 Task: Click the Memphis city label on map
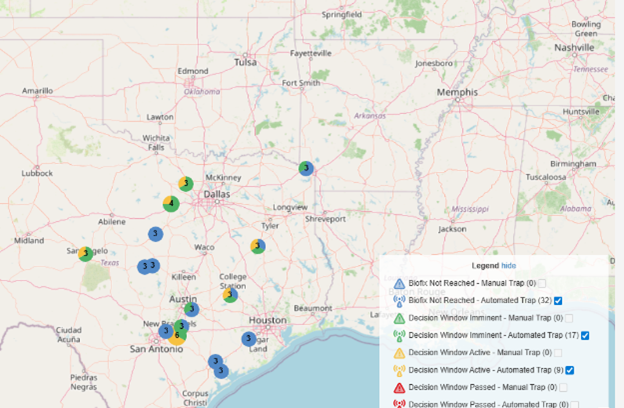coord(457,92)
